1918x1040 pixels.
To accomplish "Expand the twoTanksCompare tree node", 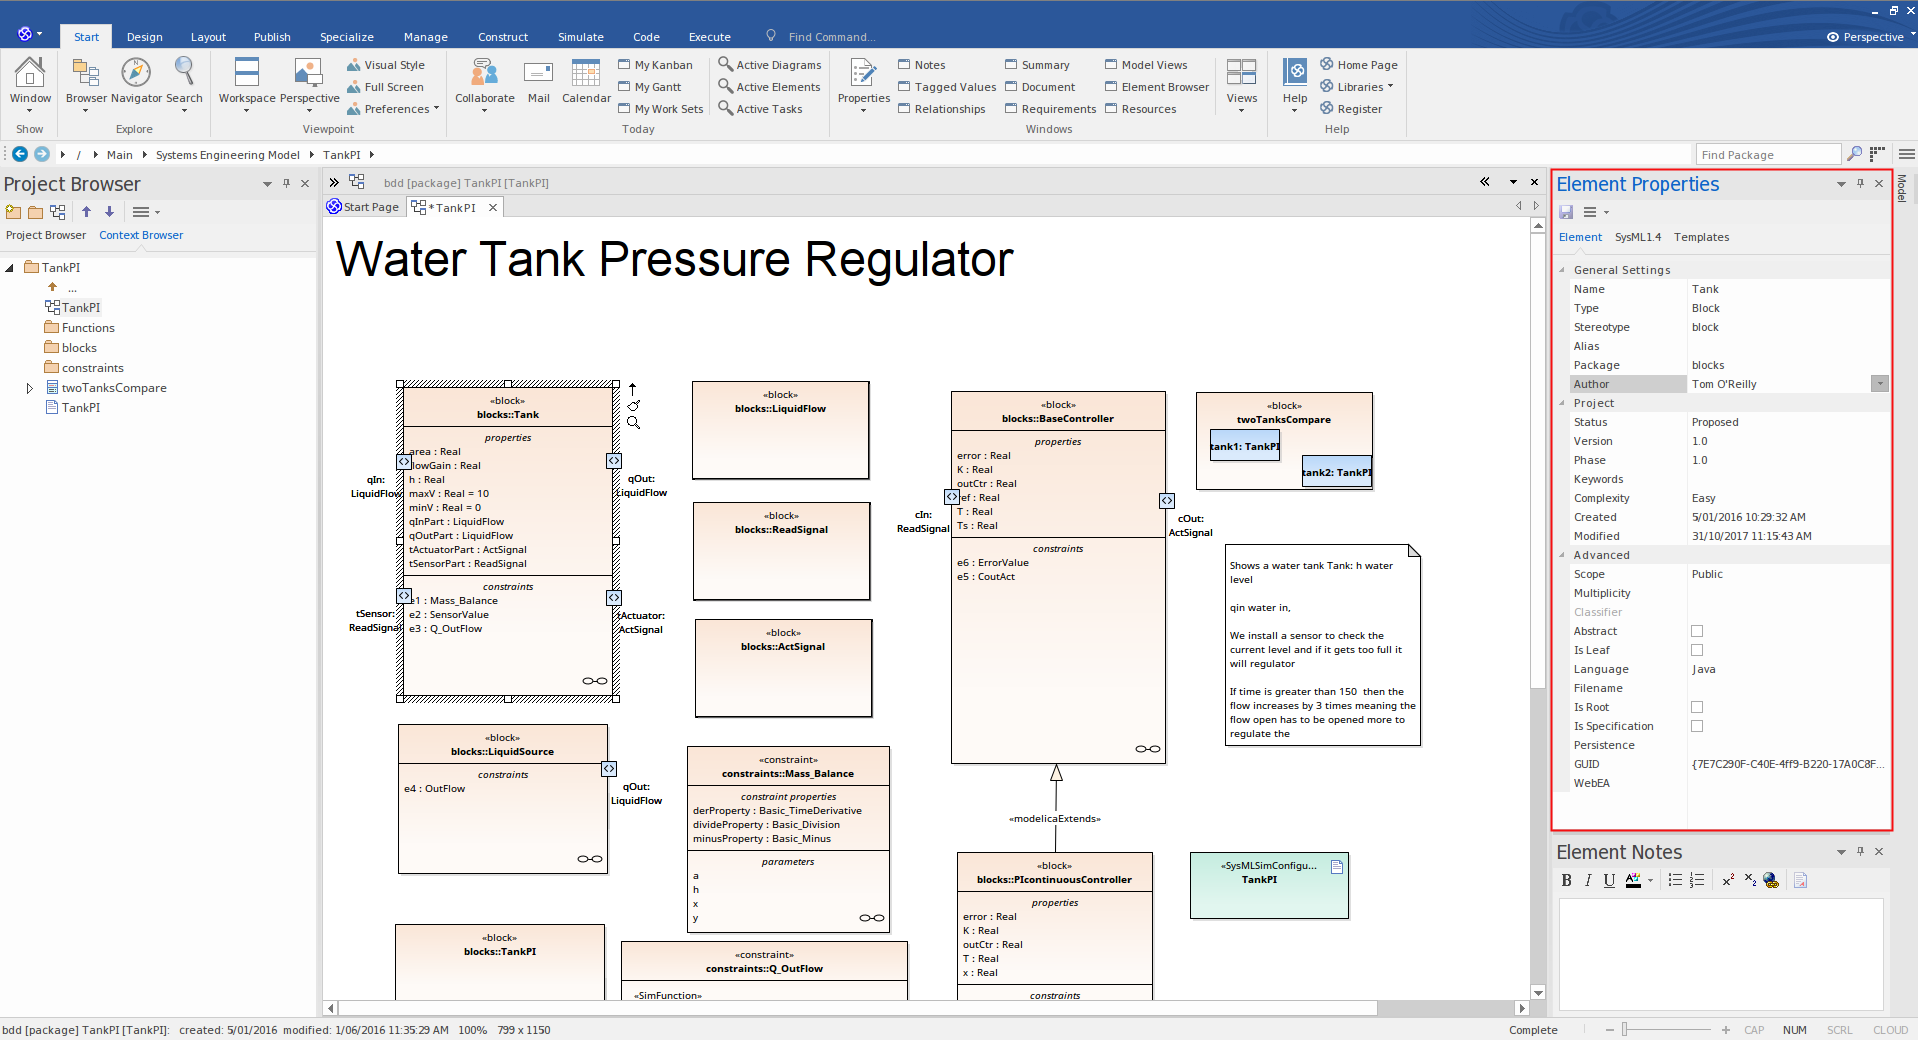I will pyautogui.click(x=30, y=388).
